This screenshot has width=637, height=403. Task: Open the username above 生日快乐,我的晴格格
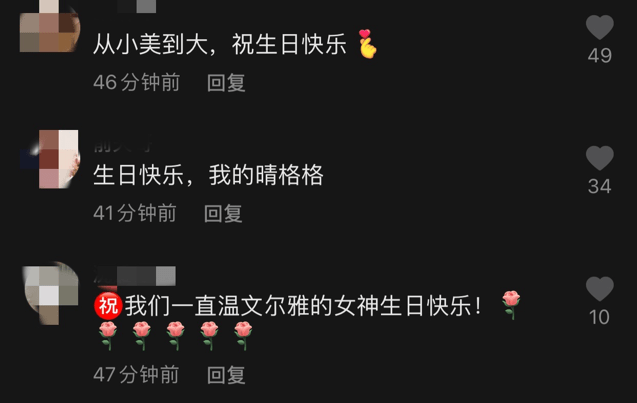coord(123,145)
